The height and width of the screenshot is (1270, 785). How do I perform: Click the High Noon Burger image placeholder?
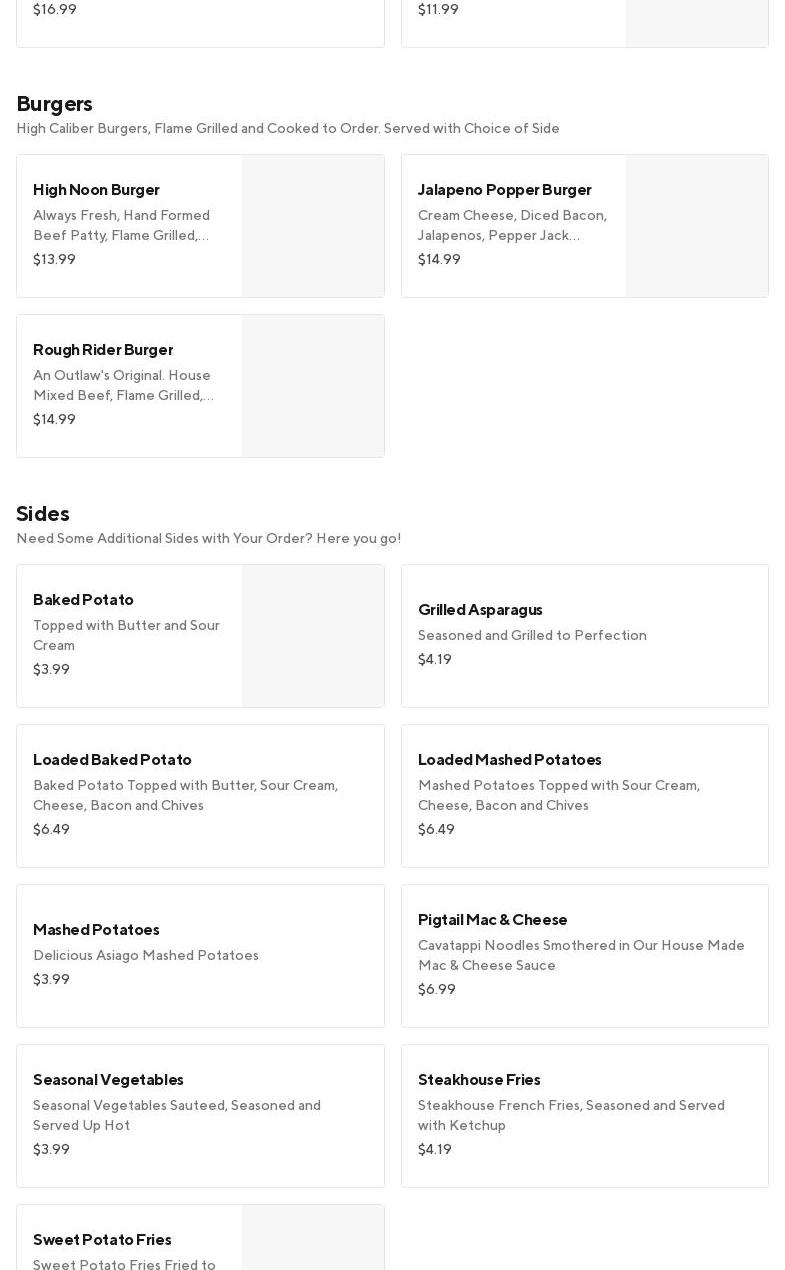click(313, 226)
